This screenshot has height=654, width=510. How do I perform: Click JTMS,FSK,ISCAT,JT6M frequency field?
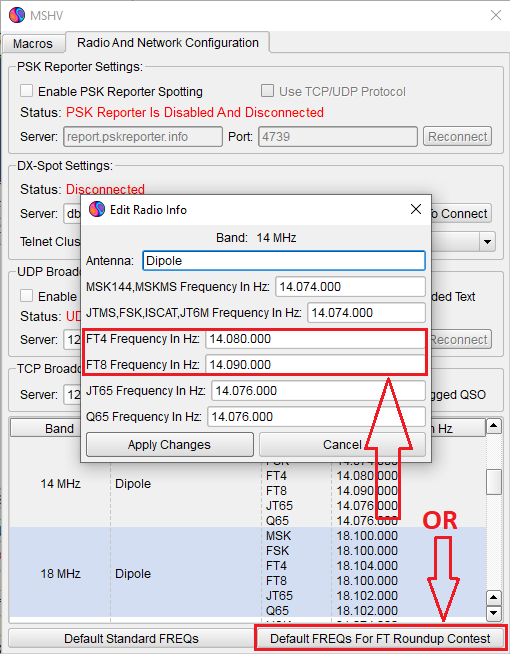pyautogui.click(x=367, y=313)
